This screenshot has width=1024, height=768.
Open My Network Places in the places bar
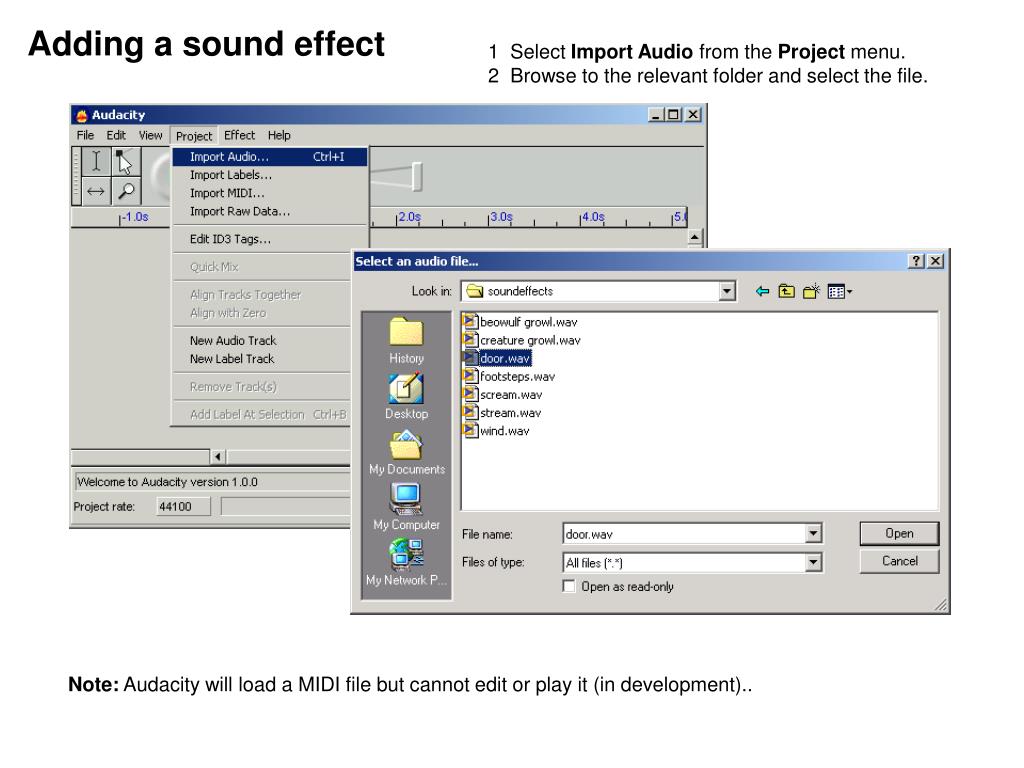coord(406,562)
